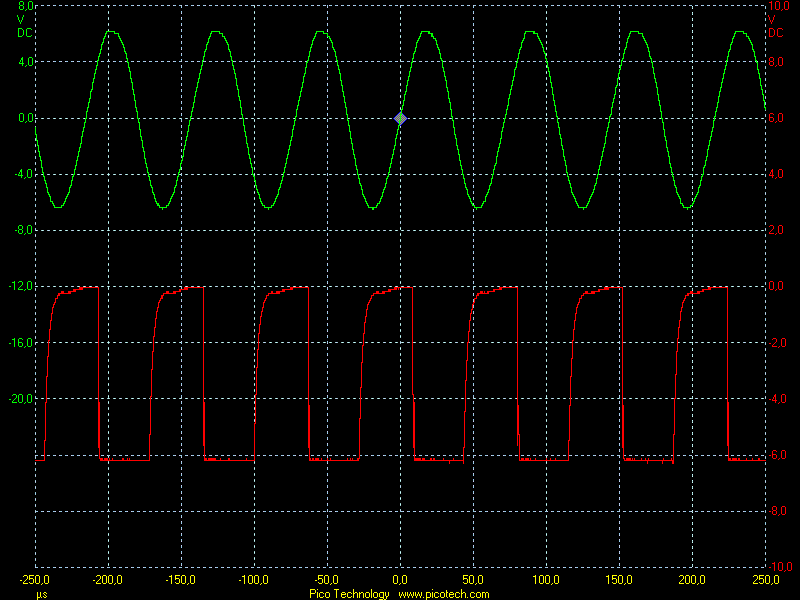Select the green V DC channel label

click(x=23, y=25)
